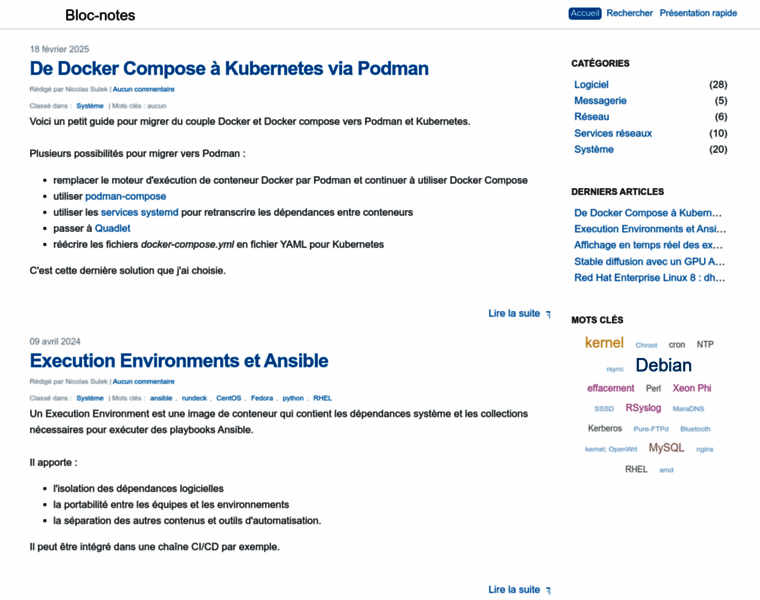Click the Debian tag in the tag cloud
Image resolution: width=760 pixels, height=600 pixels.
[663, 365]
